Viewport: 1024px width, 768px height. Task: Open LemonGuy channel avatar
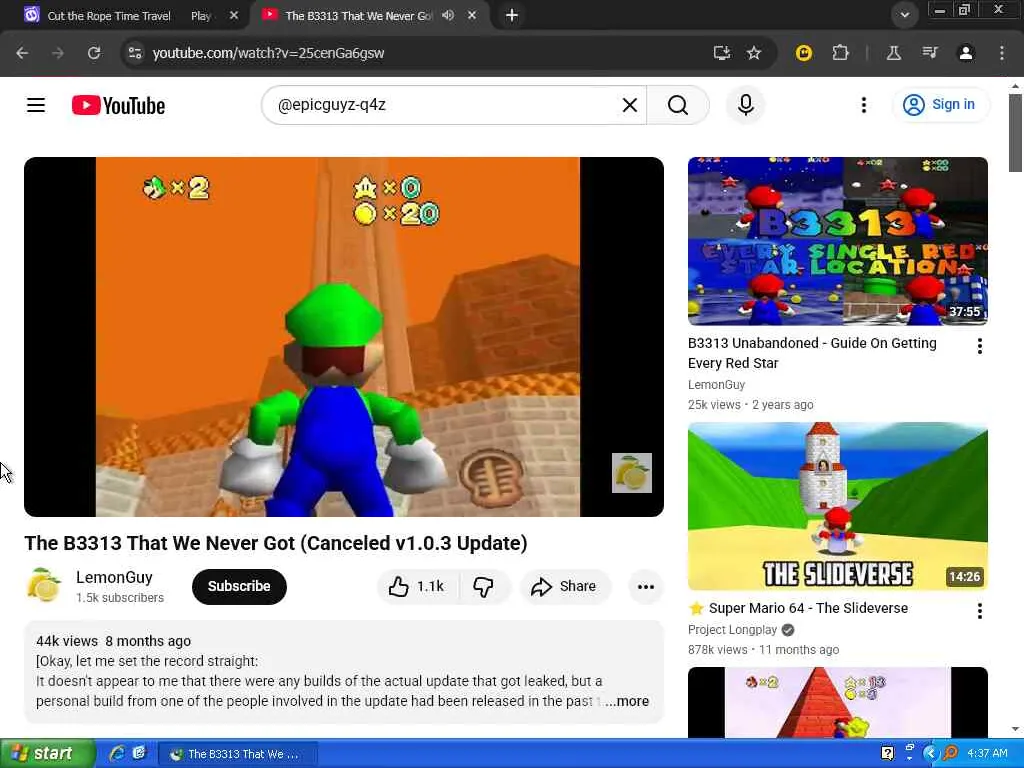[x=43, y=586]
